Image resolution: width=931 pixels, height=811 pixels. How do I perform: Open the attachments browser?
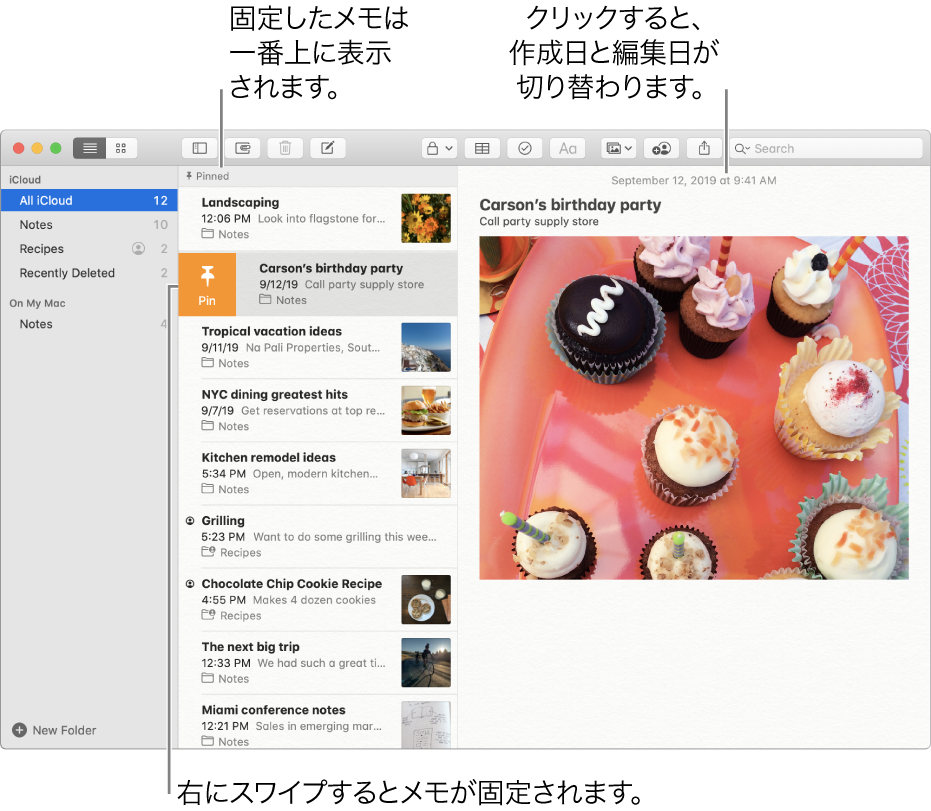pos(243,148)
